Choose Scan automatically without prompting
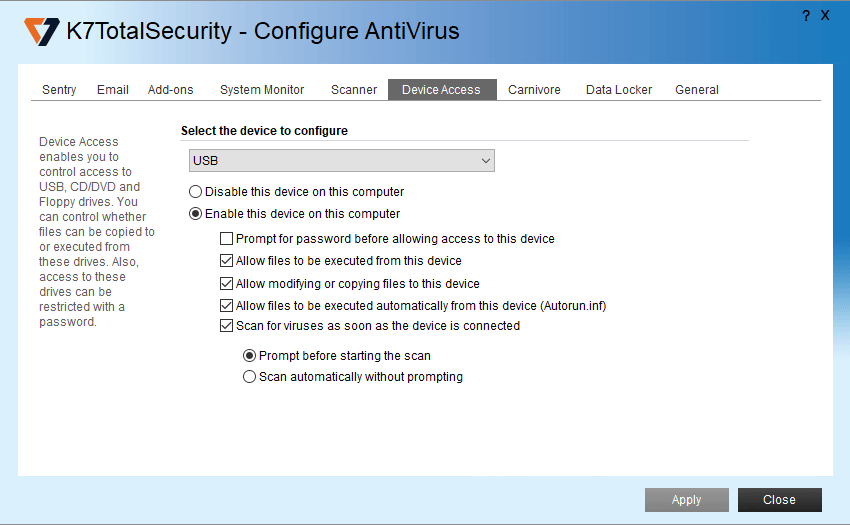 [x=250, y=377]
